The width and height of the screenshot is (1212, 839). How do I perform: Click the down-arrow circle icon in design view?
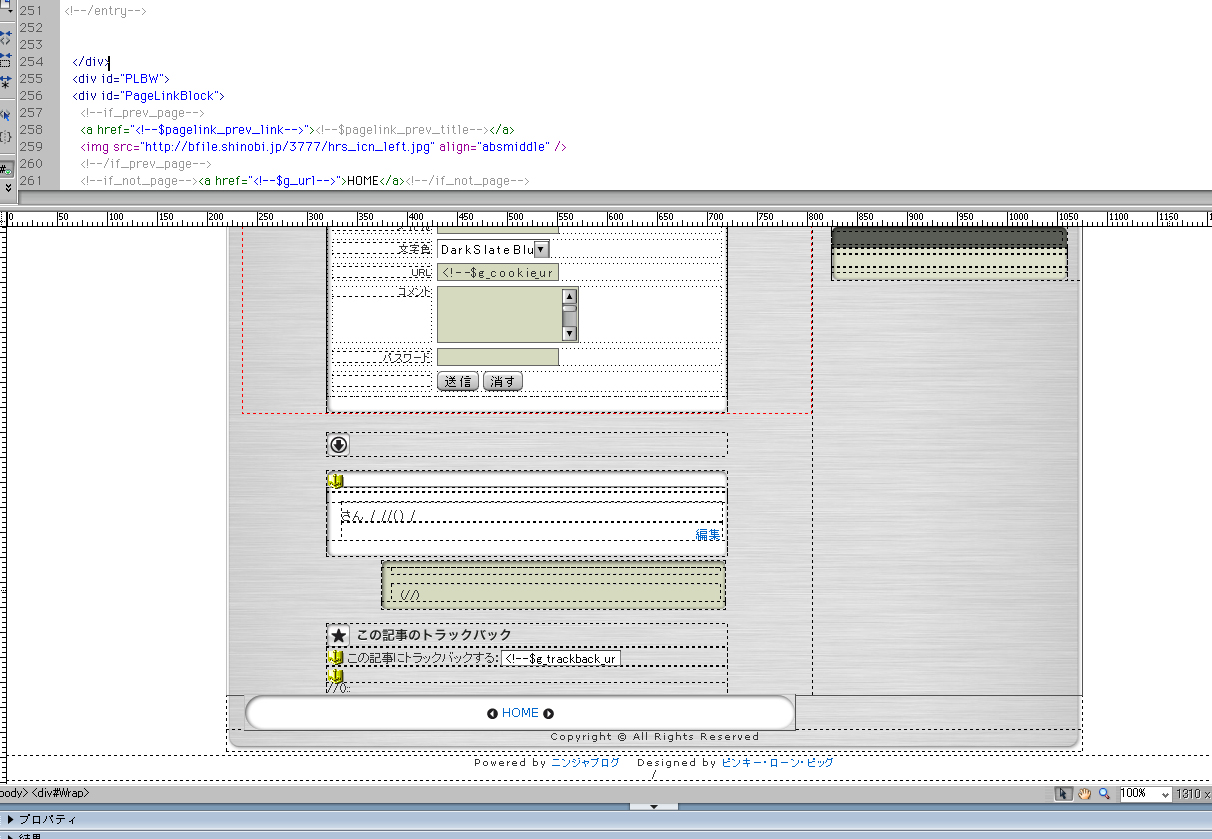pyautogui.click(x=339, y=444)
